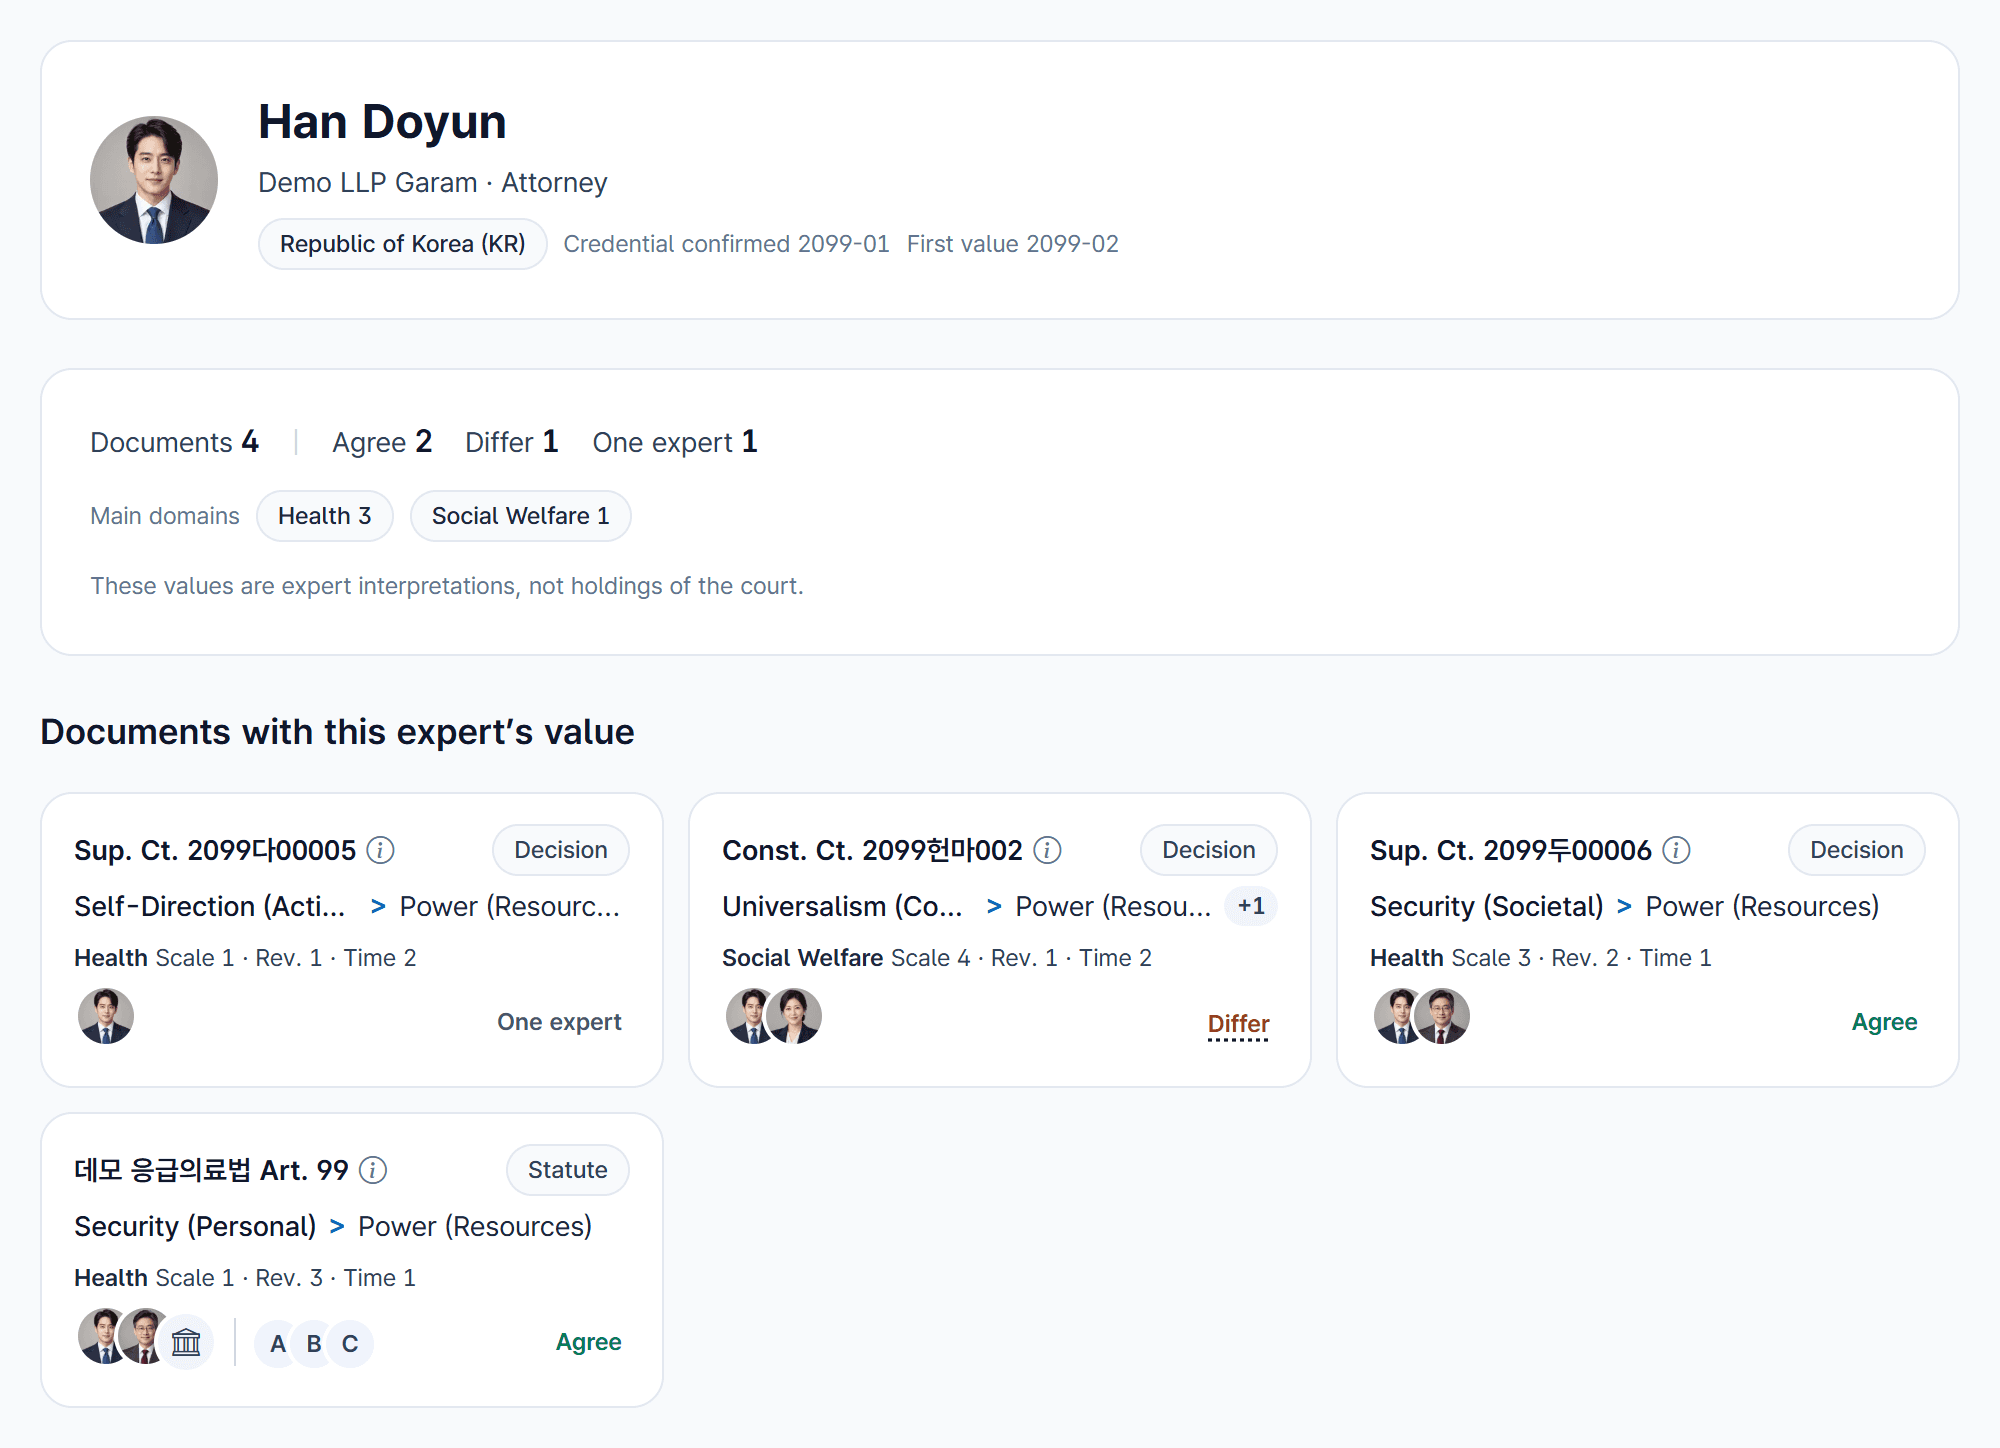Select the A badge in the Art. 99 card
The image size is (2000, 1448).
pyautogui.click(x=278, y=1343)
